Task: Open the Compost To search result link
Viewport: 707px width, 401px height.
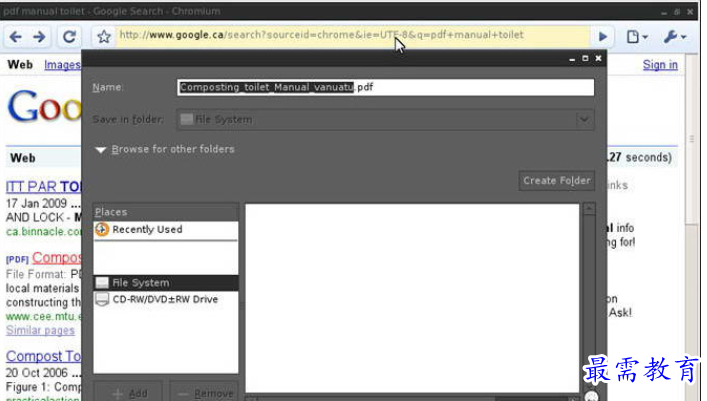Action: click(43, 356)
